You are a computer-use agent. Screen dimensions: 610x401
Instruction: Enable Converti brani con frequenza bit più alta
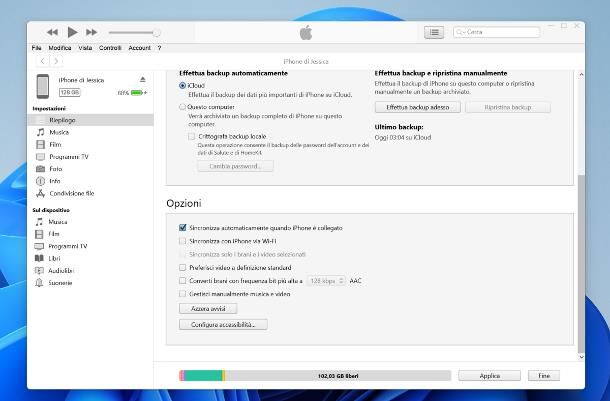[182, 280]
